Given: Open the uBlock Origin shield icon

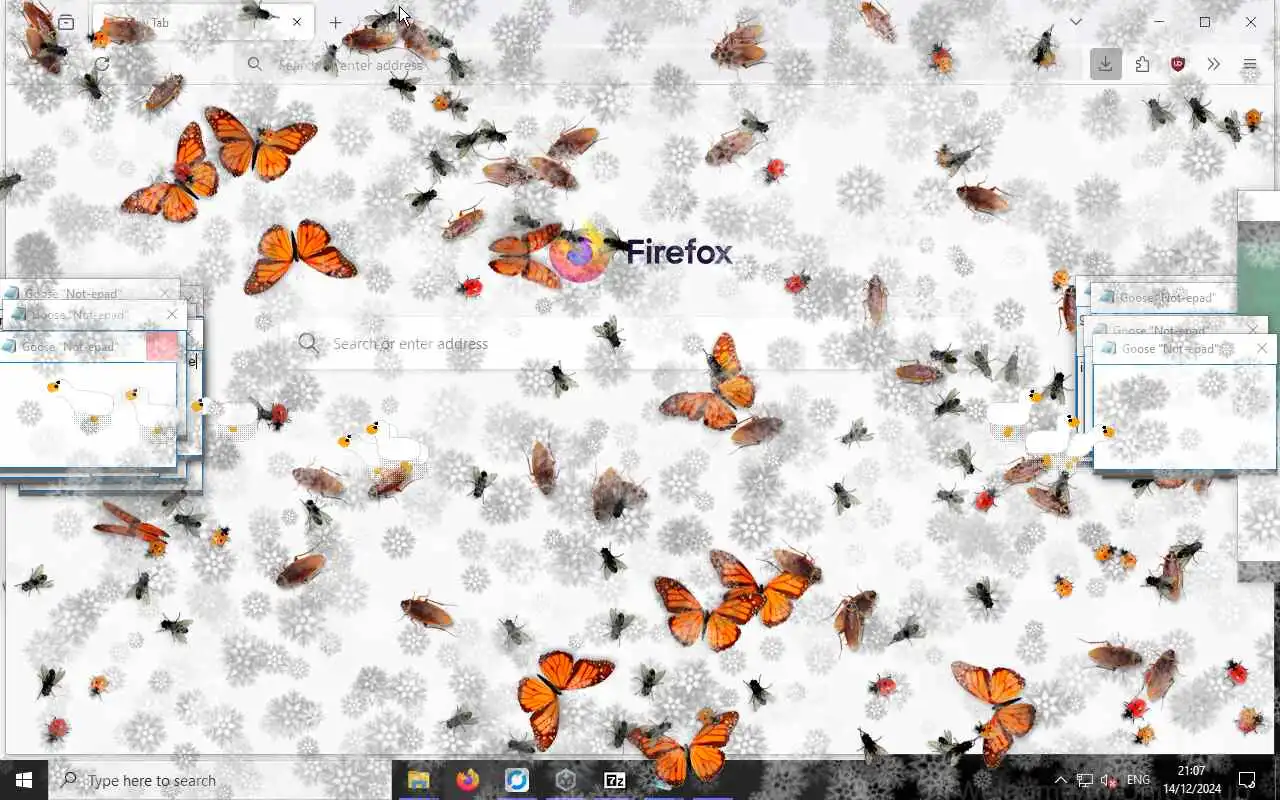Looking at the screenshot, I should click(1178, 64).
